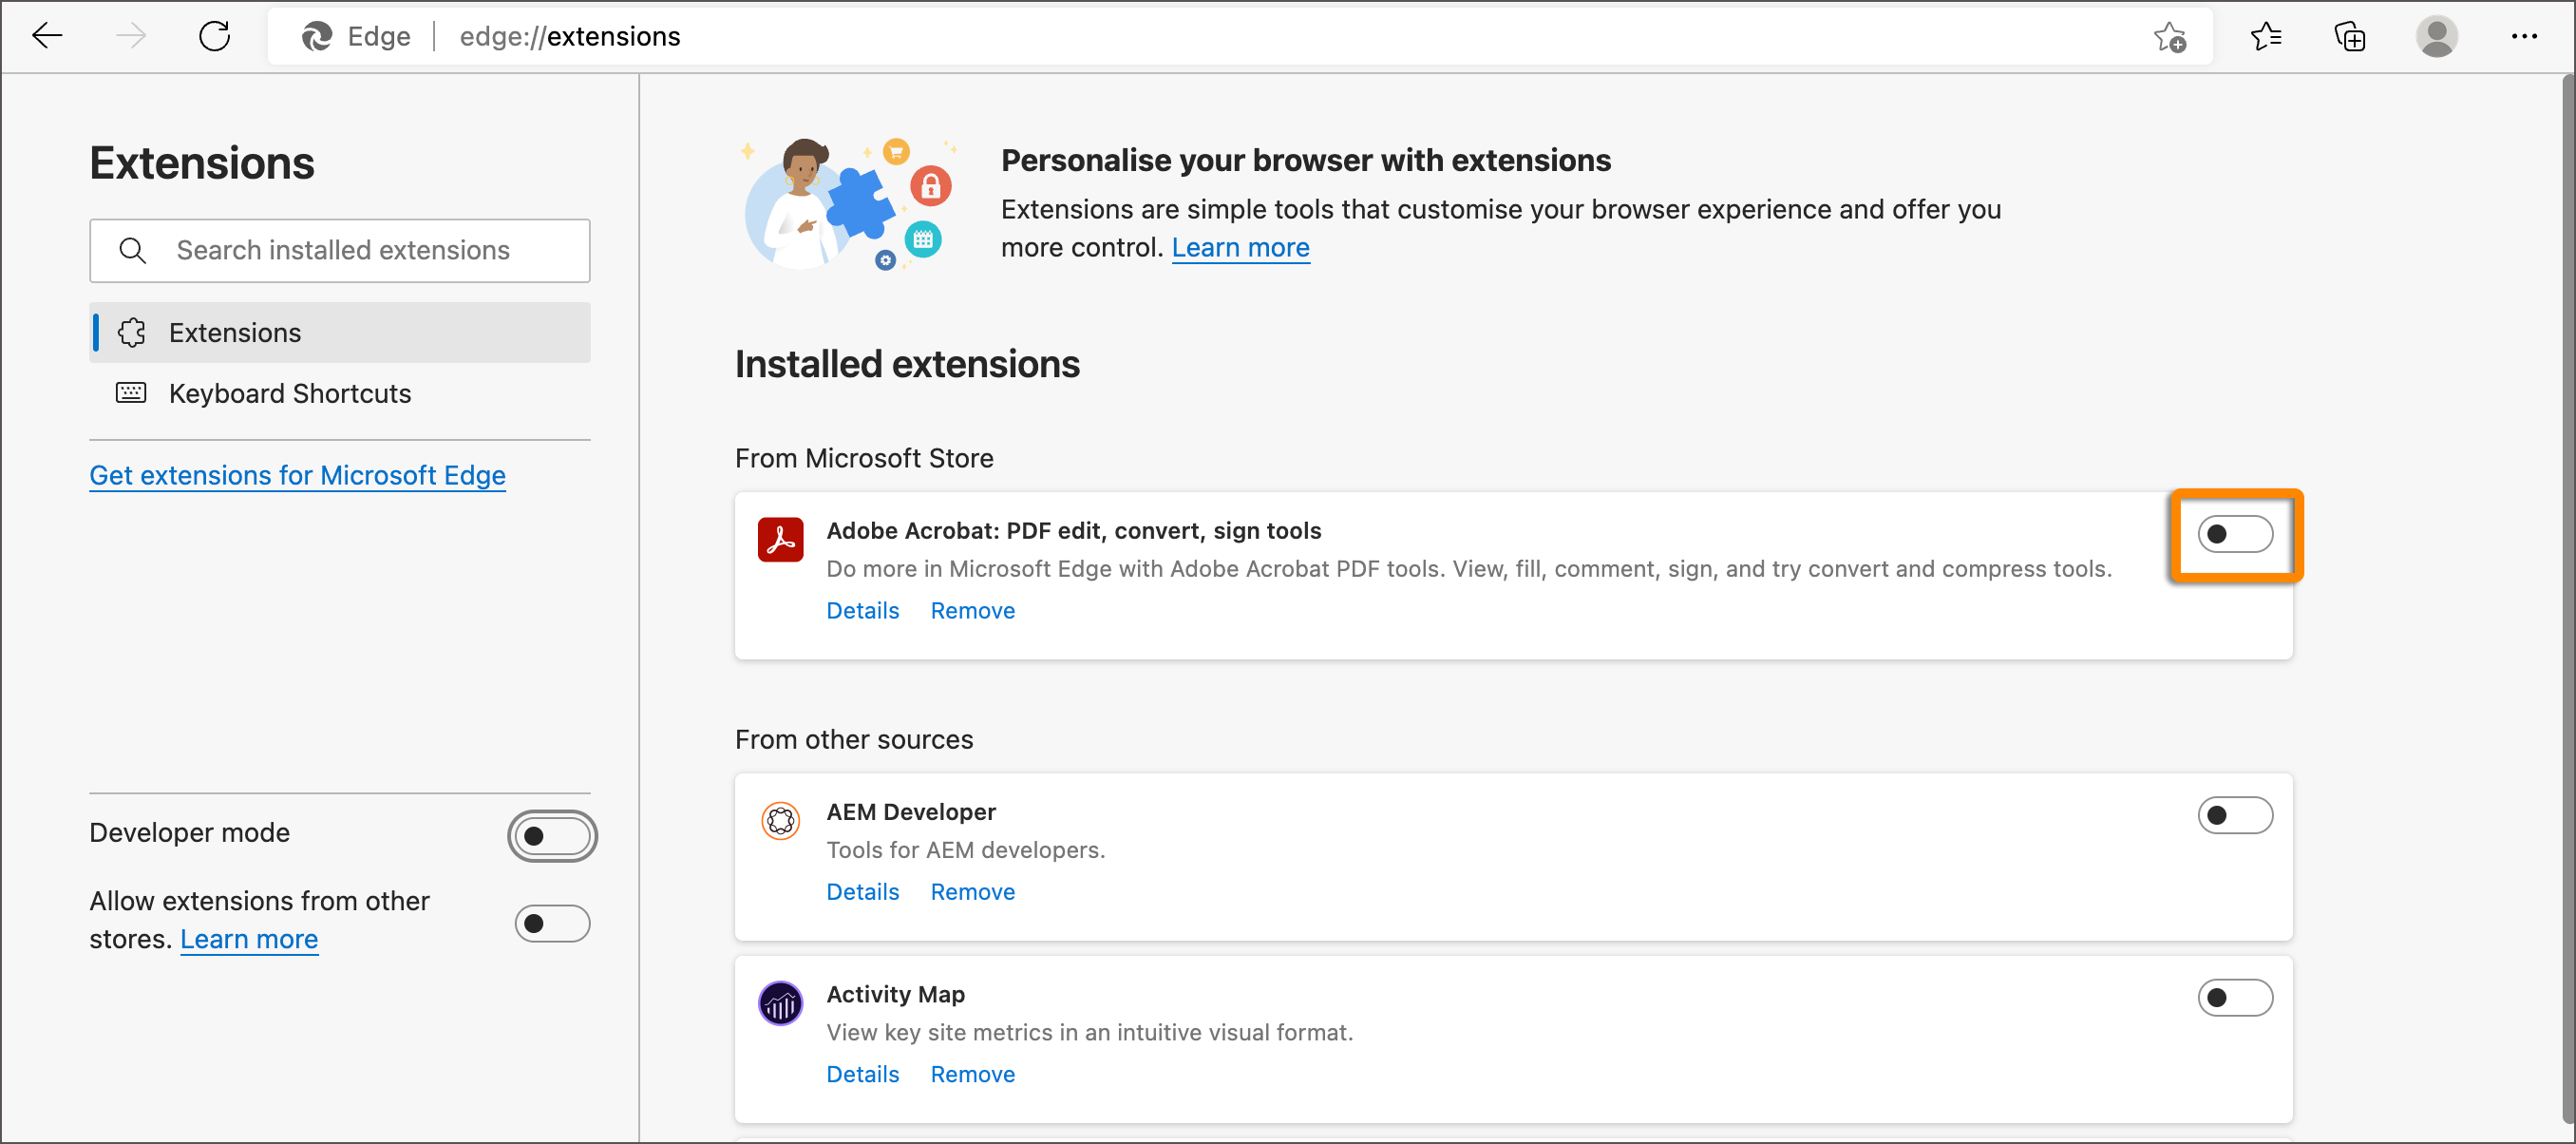This screenshot has height=1144, width=2576.
Task: Click Details link for Activity Map extension
Action: (862, 1072)
